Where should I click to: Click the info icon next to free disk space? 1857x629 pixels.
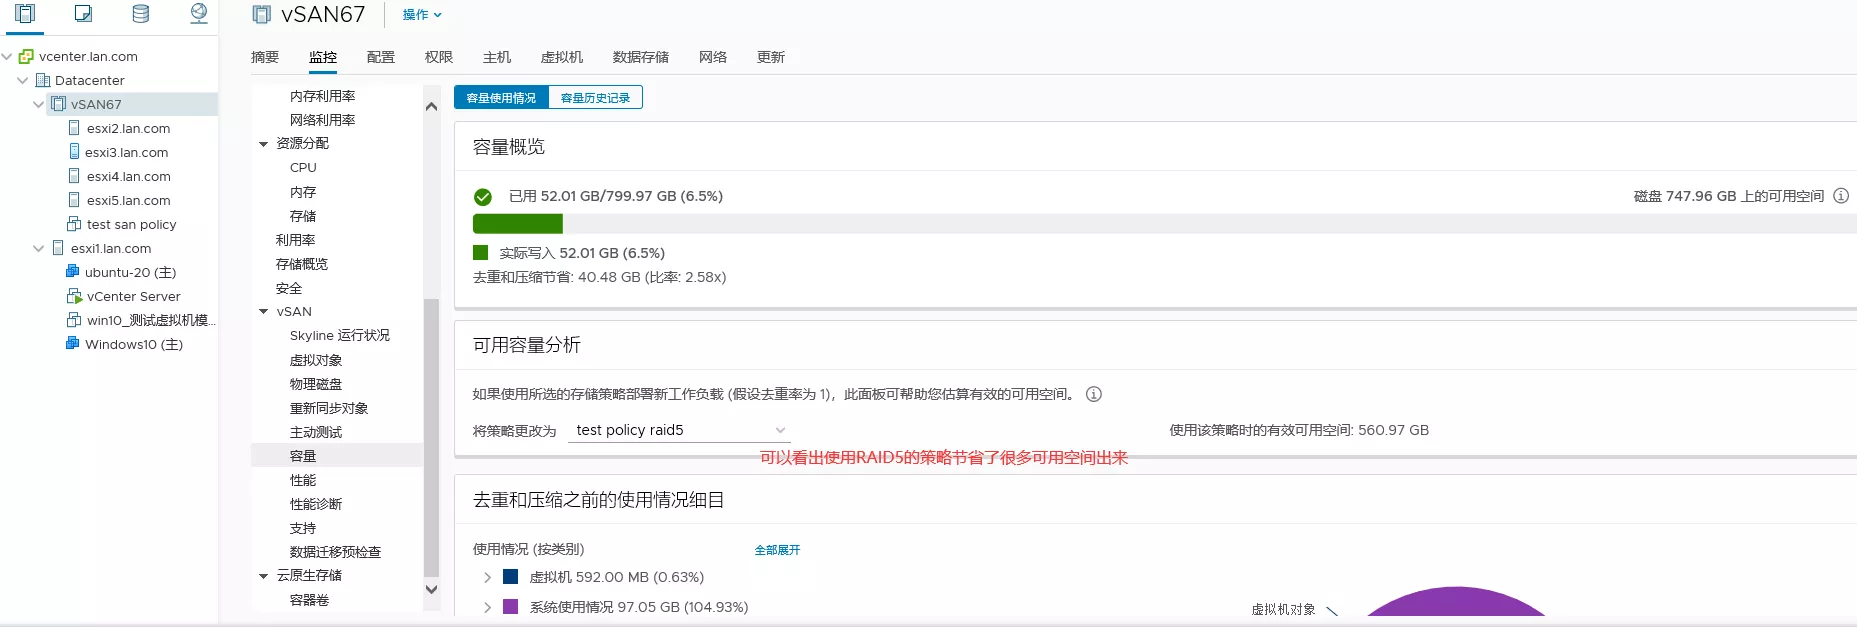pyautogui.click(x=1841, y=196)
